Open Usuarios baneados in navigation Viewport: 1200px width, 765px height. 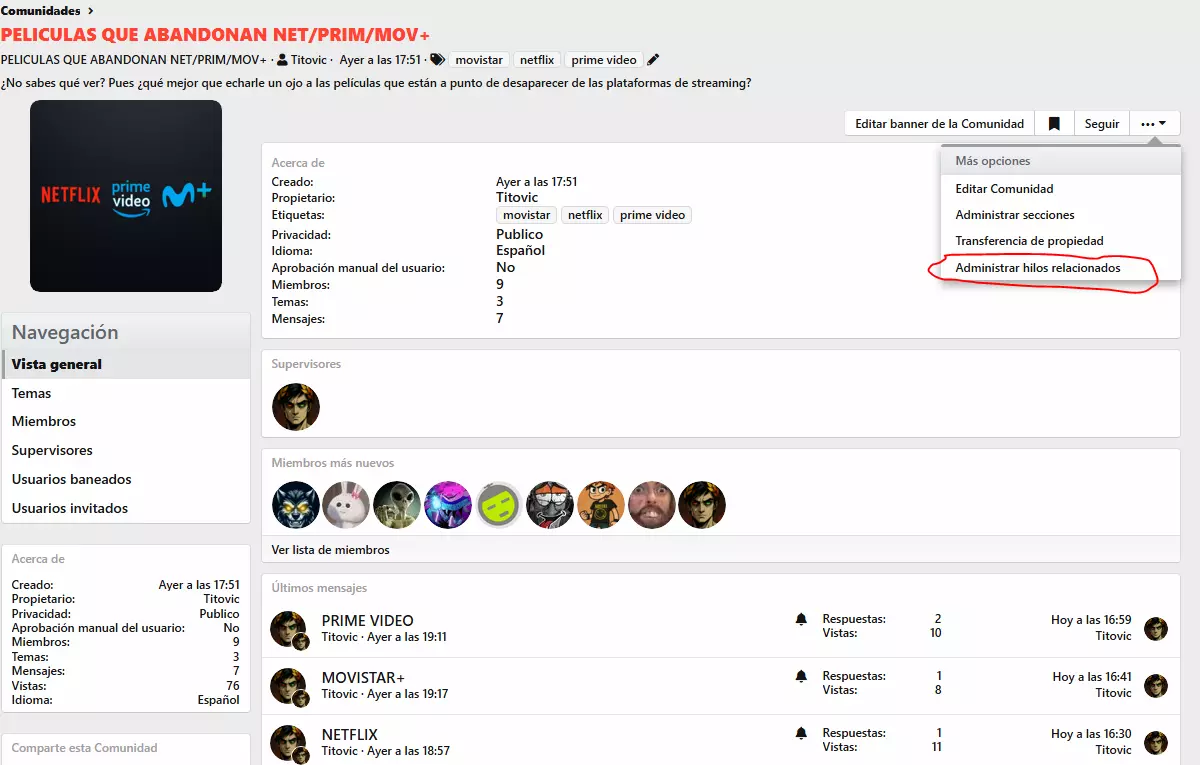[126, 479]
